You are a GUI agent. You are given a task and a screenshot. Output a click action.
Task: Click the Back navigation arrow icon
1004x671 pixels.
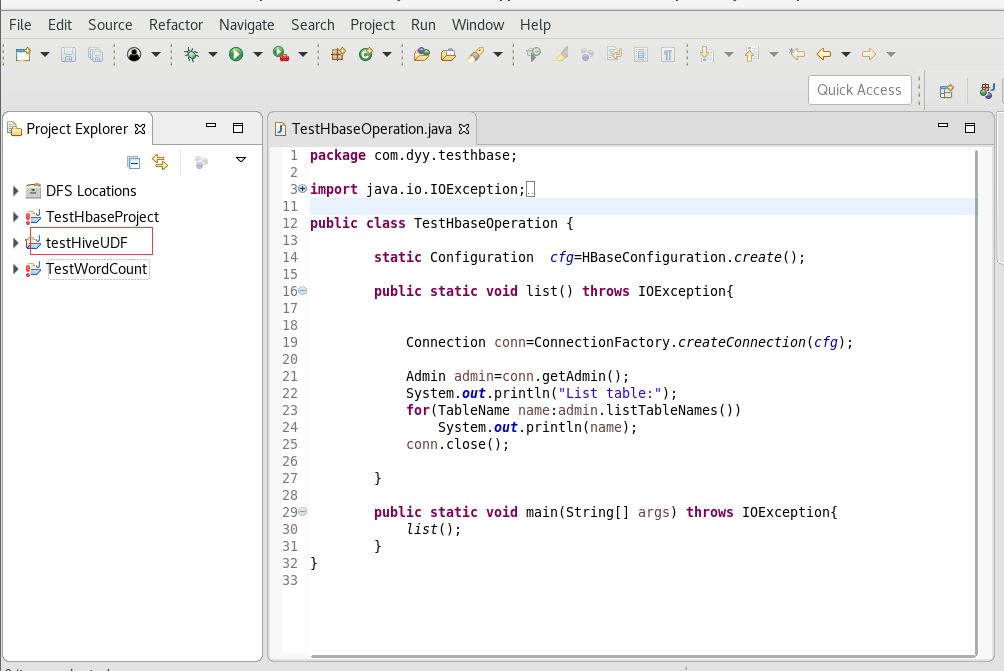point(824,54)
